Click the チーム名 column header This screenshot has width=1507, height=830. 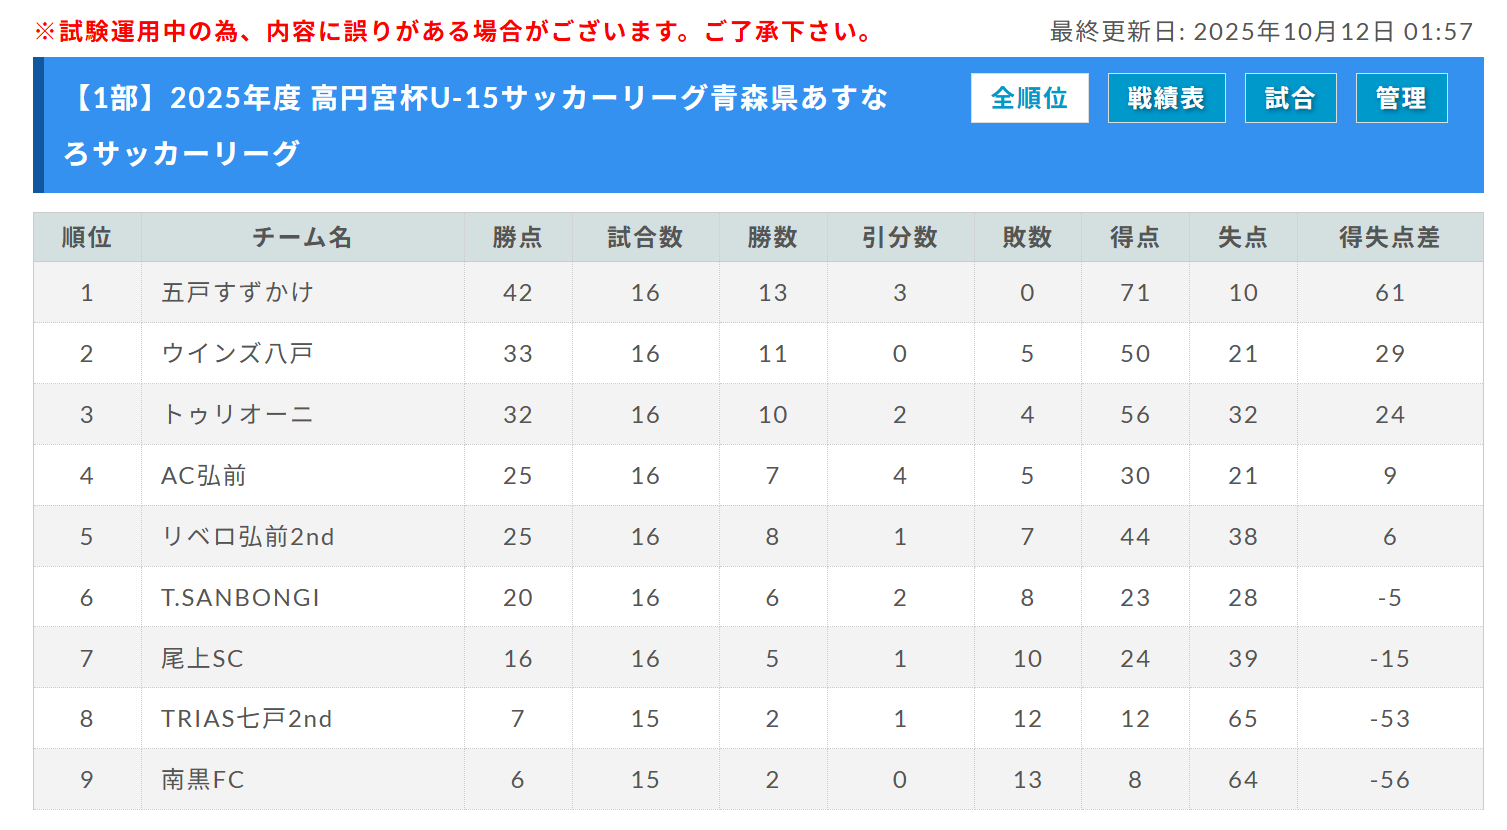(302, 237)
